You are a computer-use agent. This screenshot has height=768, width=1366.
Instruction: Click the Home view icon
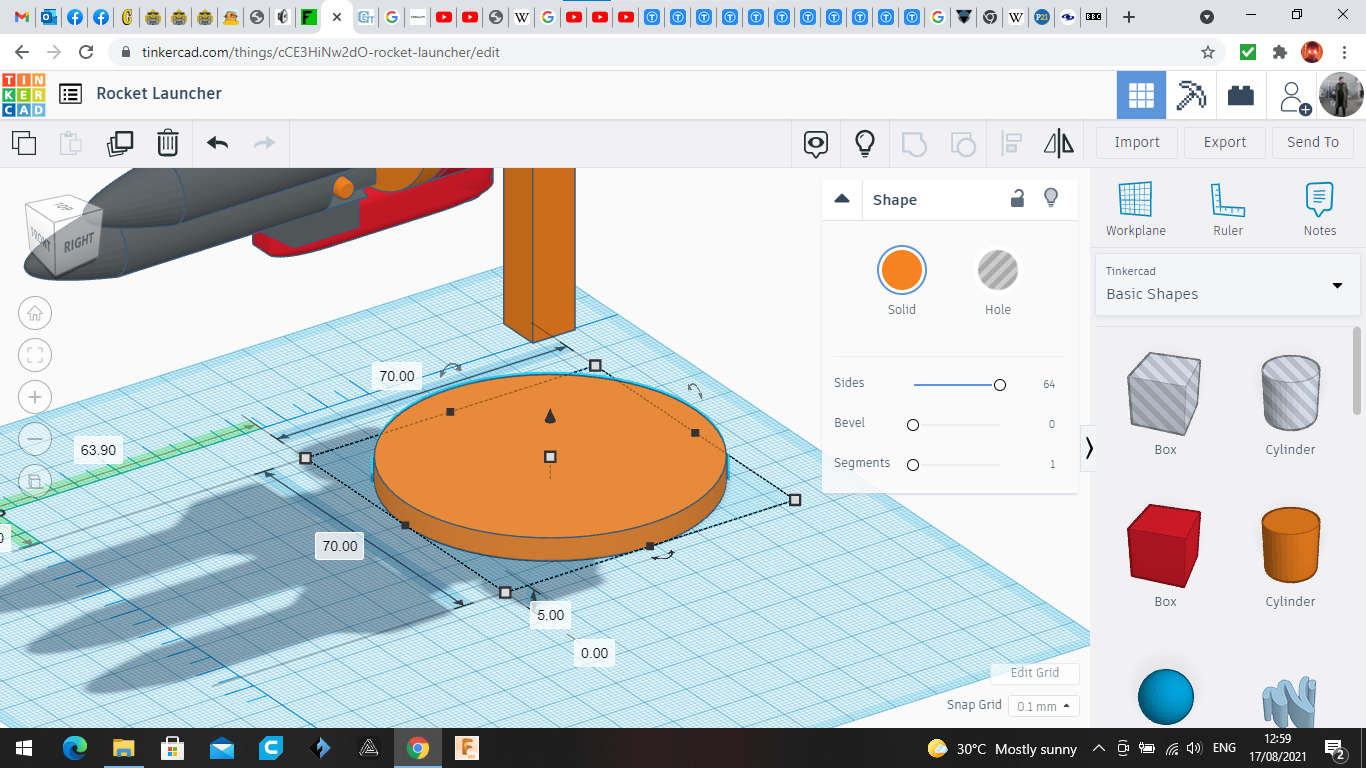(35, 313)
